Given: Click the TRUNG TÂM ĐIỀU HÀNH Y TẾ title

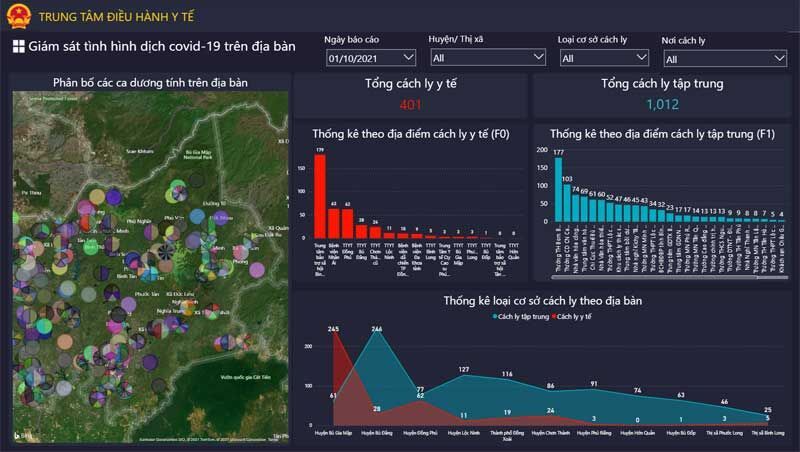Looking at the screenshot, I should (x=116, y=17).
